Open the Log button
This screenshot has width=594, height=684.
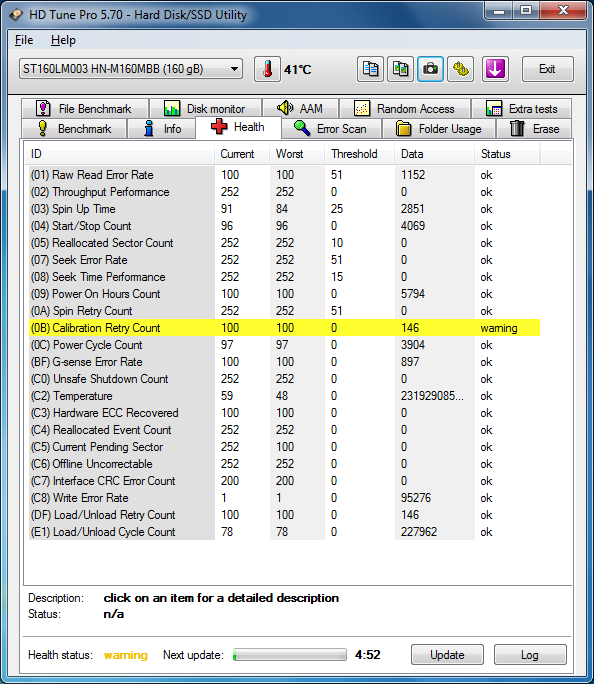click(530, 655)
